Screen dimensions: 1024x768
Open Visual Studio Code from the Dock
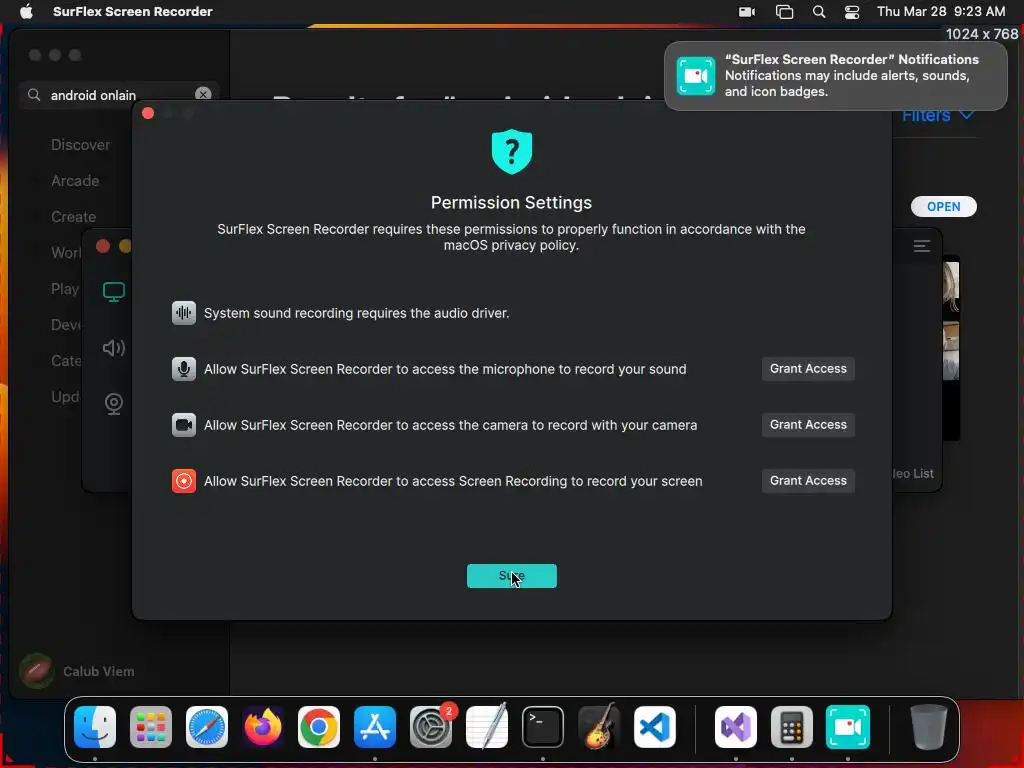[x=654, y=727]
